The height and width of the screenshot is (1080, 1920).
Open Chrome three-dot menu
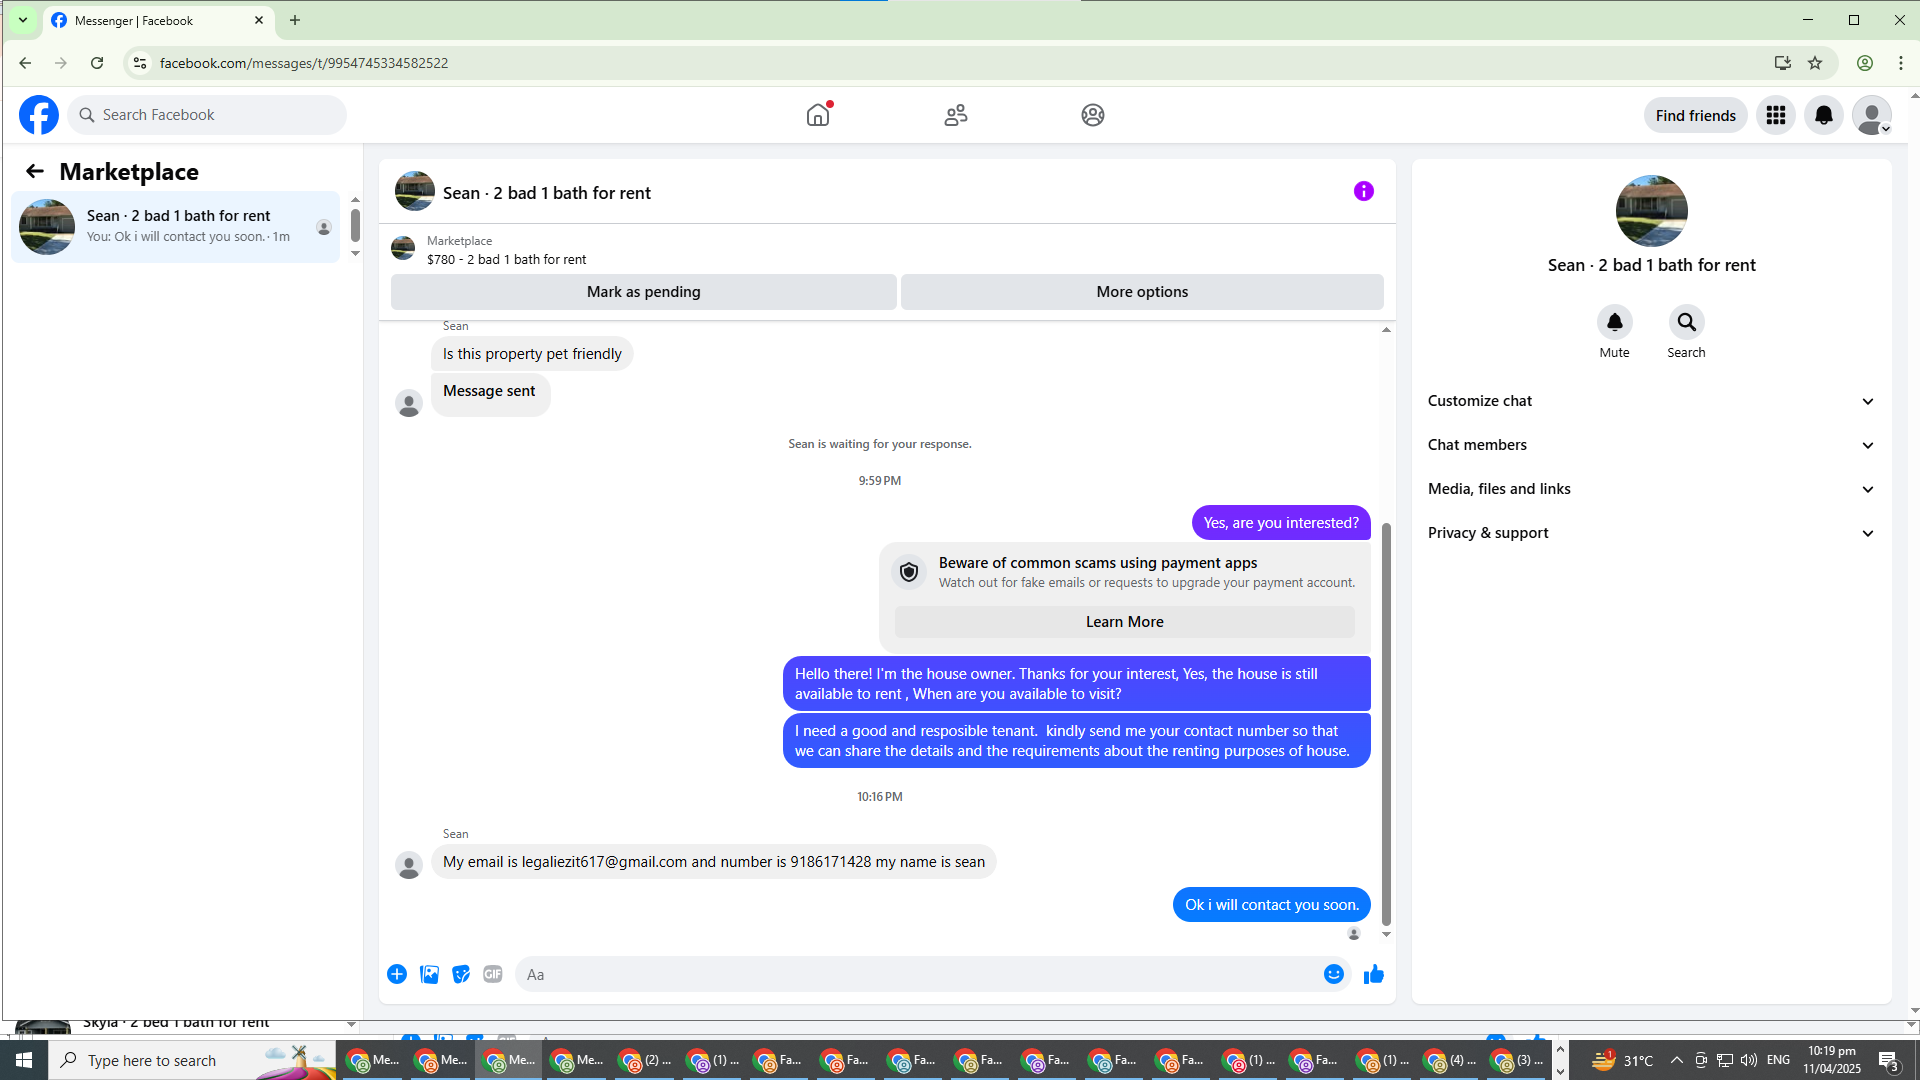pos(1901,63)
